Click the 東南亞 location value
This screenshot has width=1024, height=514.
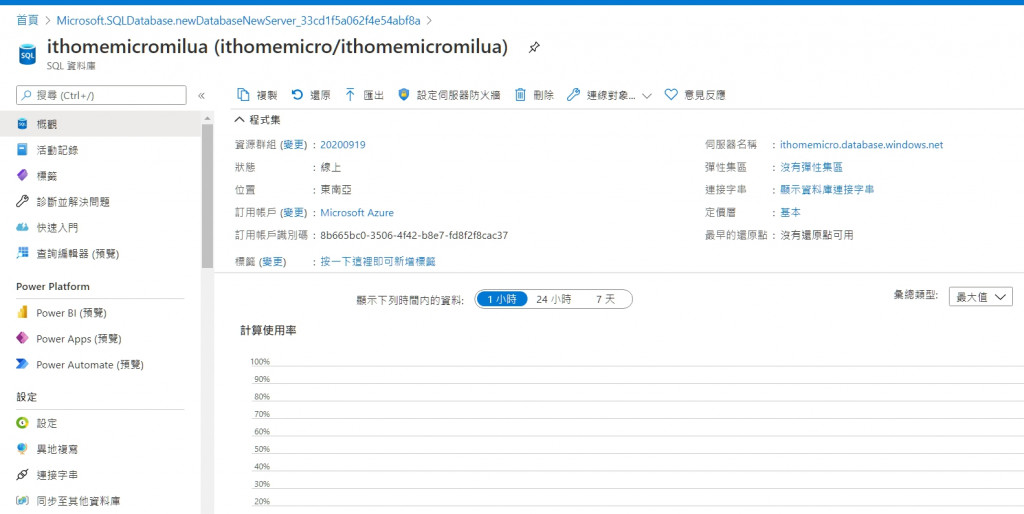(x=336, y=189)
